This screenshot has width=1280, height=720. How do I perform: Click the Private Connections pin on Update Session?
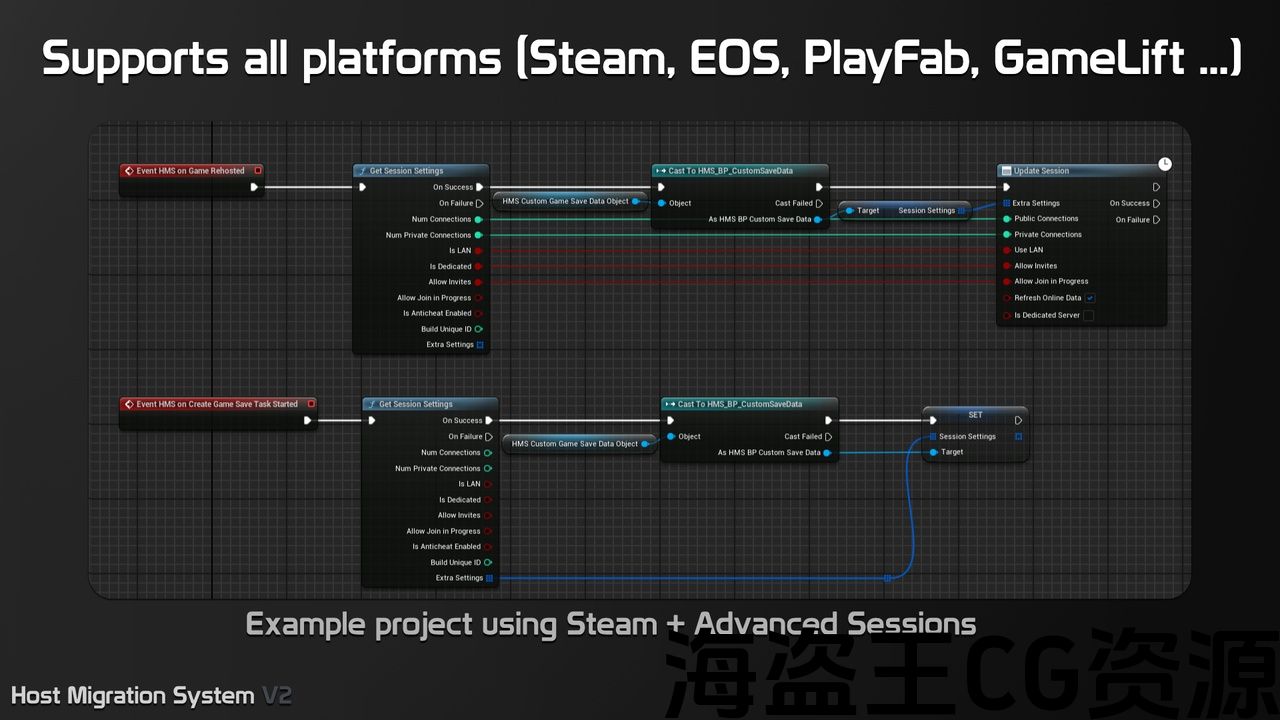1006,234
